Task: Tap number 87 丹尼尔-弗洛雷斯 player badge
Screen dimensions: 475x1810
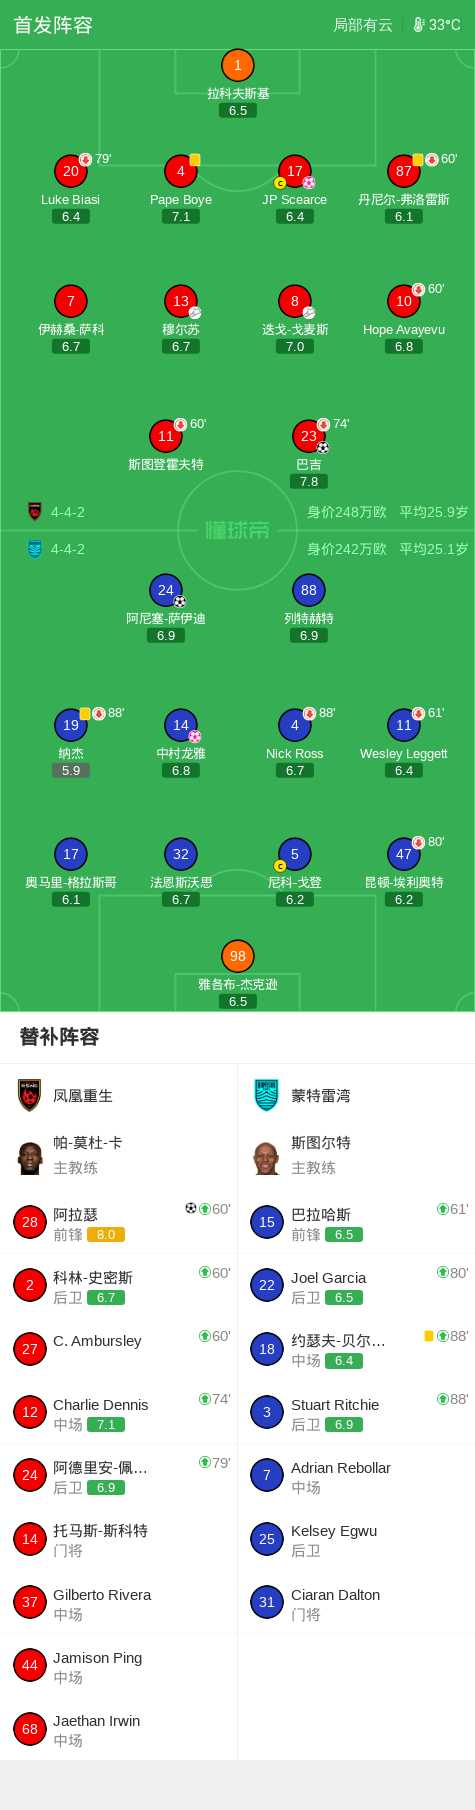Action: tap(404, 171)
